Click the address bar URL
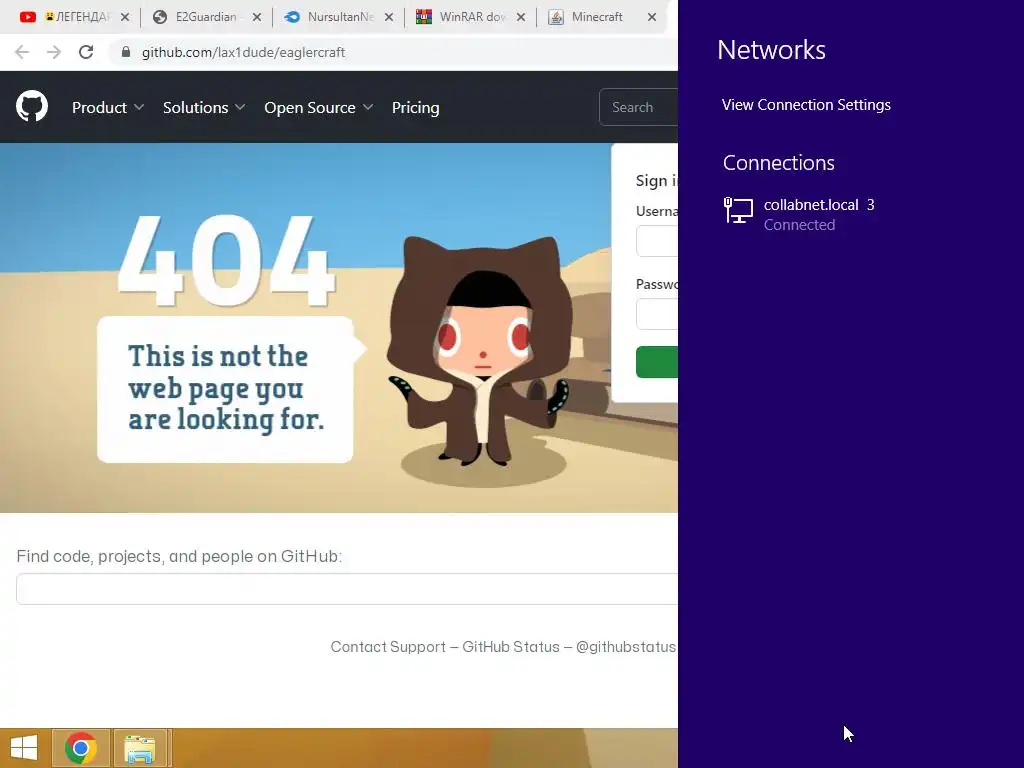 click(x=244, y=52)
